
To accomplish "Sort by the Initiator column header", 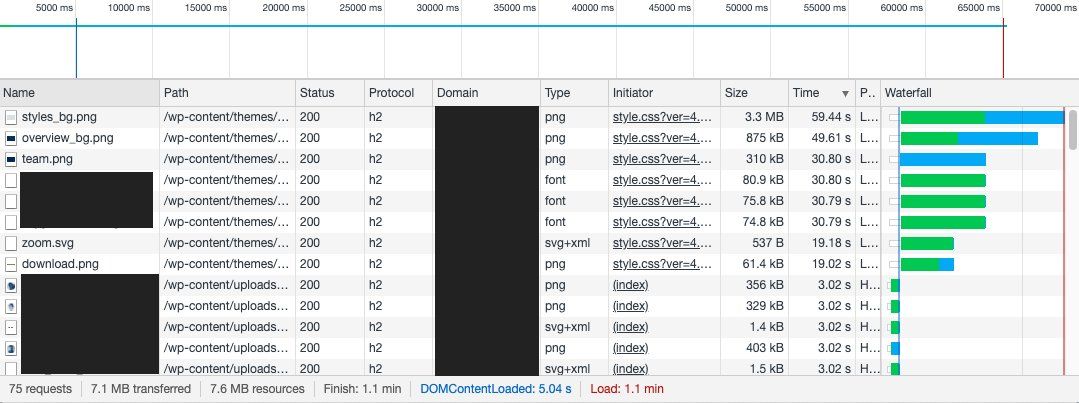I will coord(664,93).
